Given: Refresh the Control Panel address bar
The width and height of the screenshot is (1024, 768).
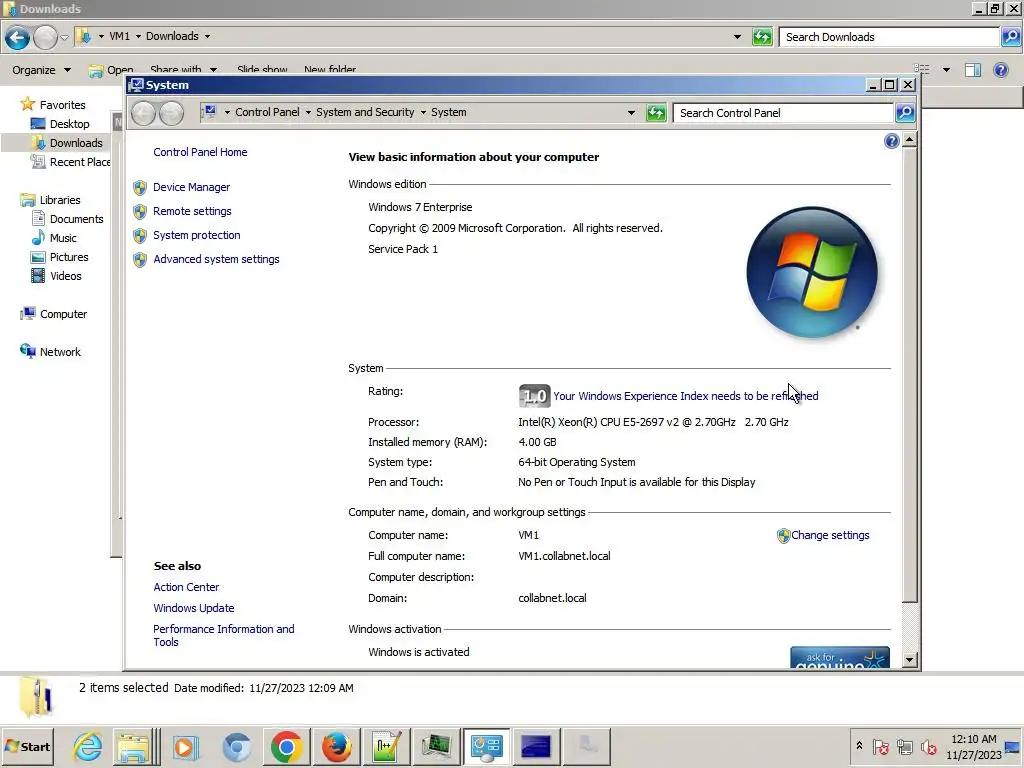Looking at the screenshot, I should pyautogui.click(x=656, y=113).
